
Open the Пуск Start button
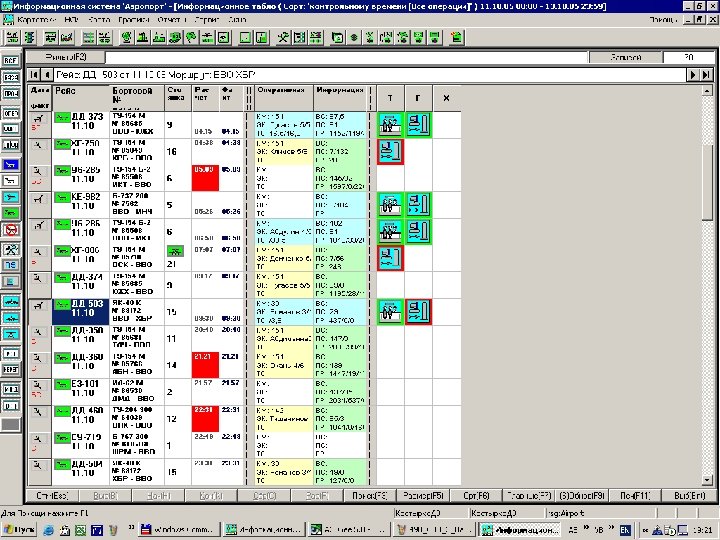(x=19, y=529)
